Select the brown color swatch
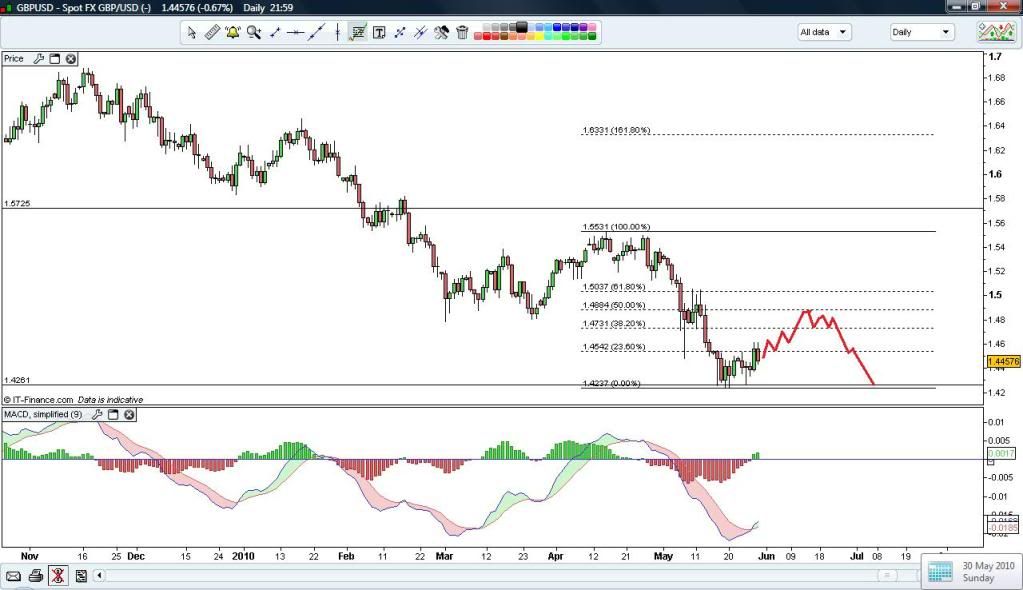This screenshot has height=590, width=1023. click(504, 37)
